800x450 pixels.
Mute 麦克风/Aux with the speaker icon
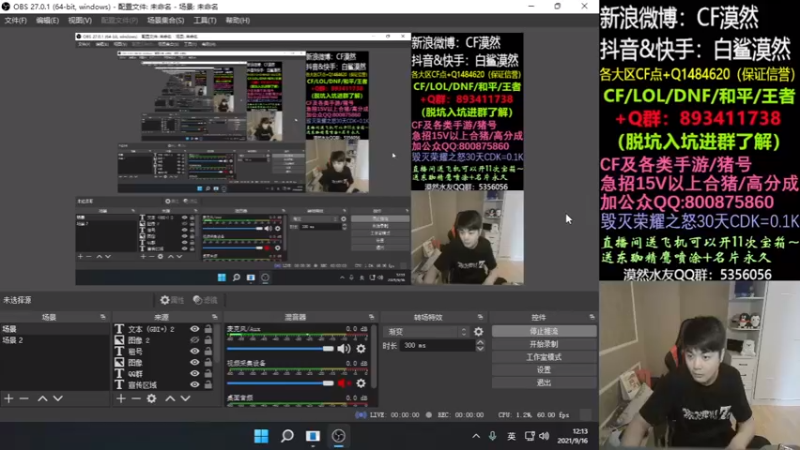click(344, 349)
